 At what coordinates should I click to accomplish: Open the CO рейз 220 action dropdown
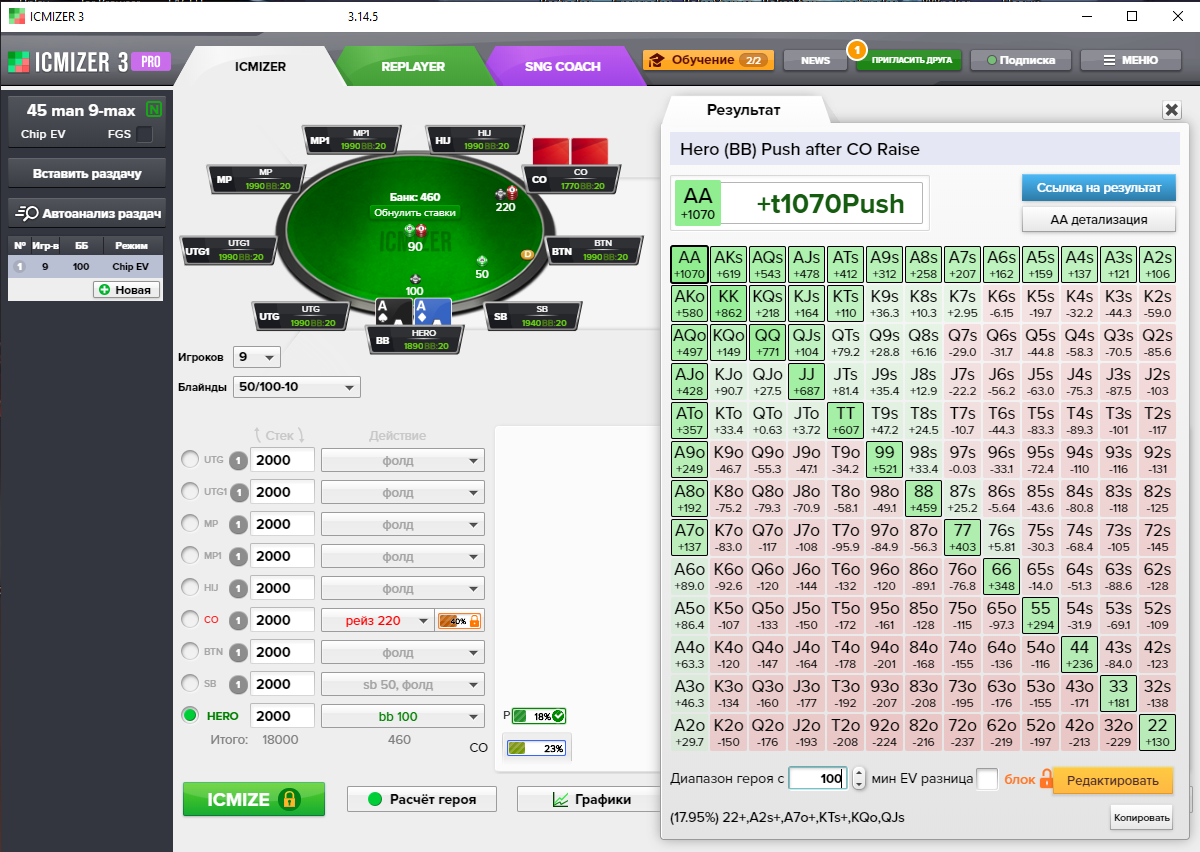pyautogui.click(x=377, y=621)
